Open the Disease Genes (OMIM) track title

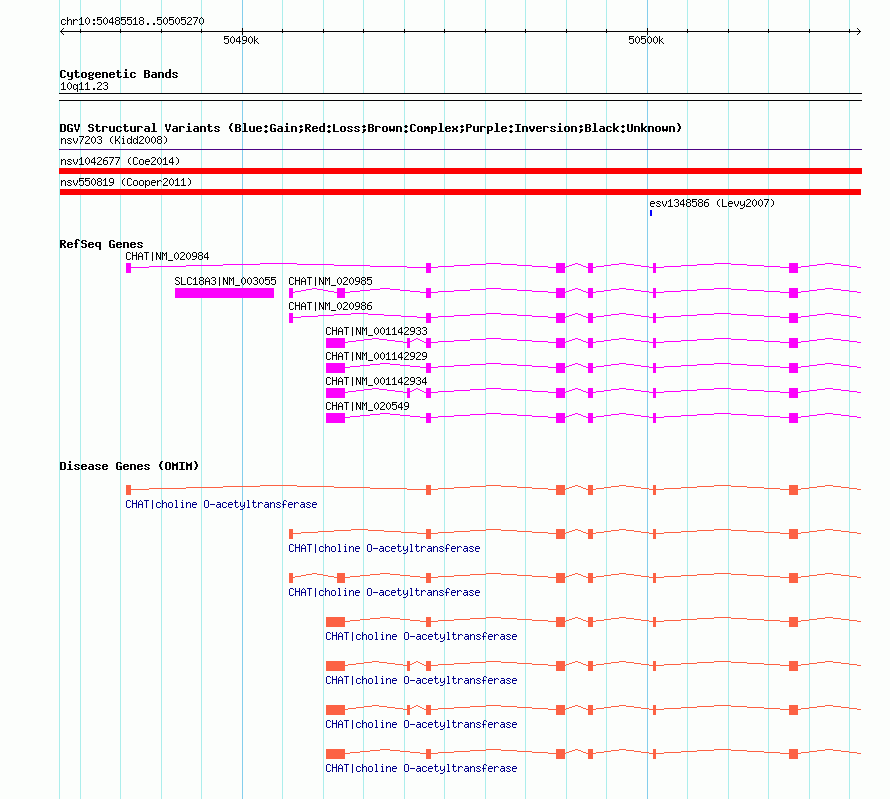click(129, 466)
